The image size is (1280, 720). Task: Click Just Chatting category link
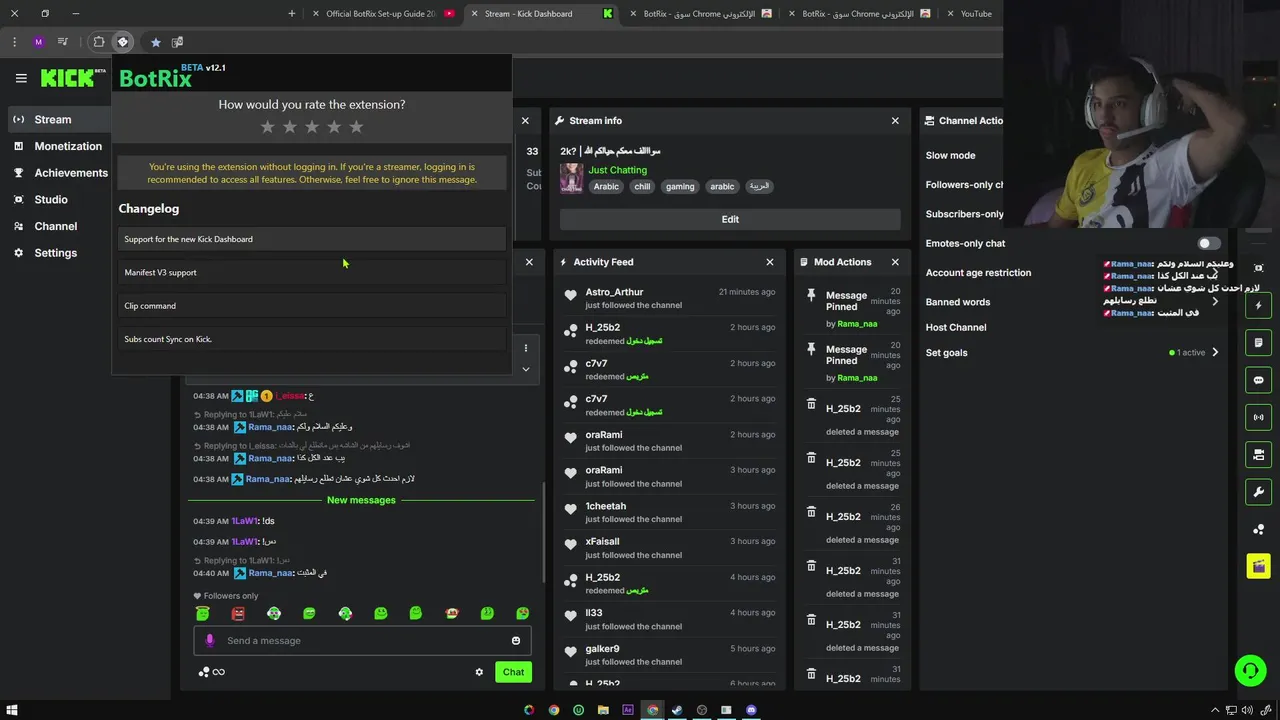pyautogui.click(x=617, y=170)
